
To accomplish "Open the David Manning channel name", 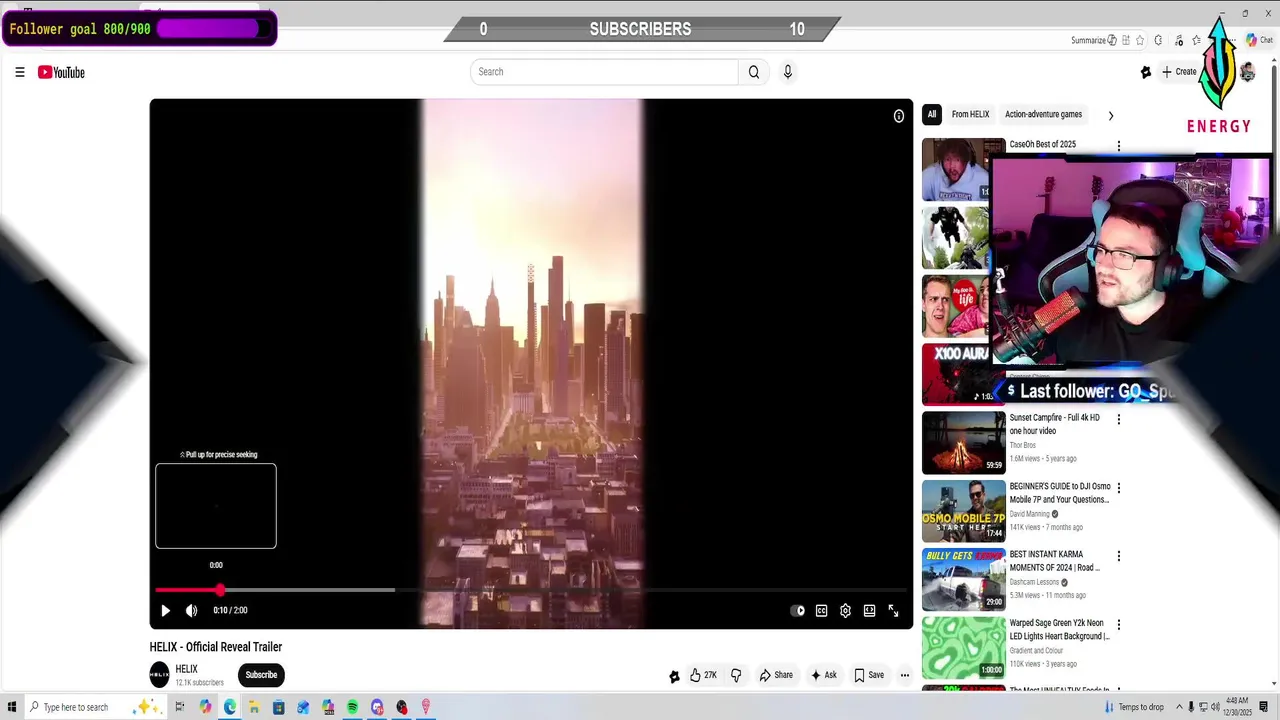I will (1030, 514).
